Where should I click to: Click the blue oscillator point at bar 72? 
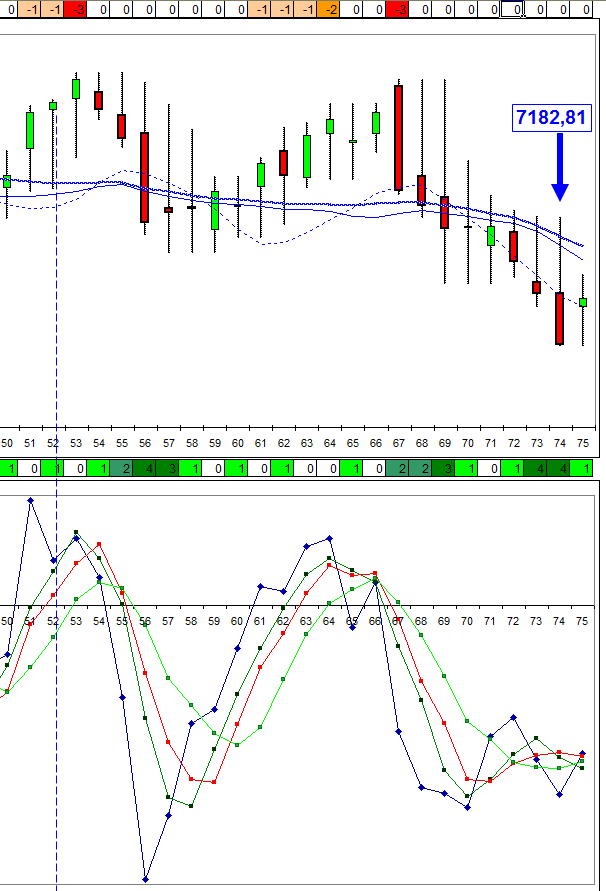point(513,717)
